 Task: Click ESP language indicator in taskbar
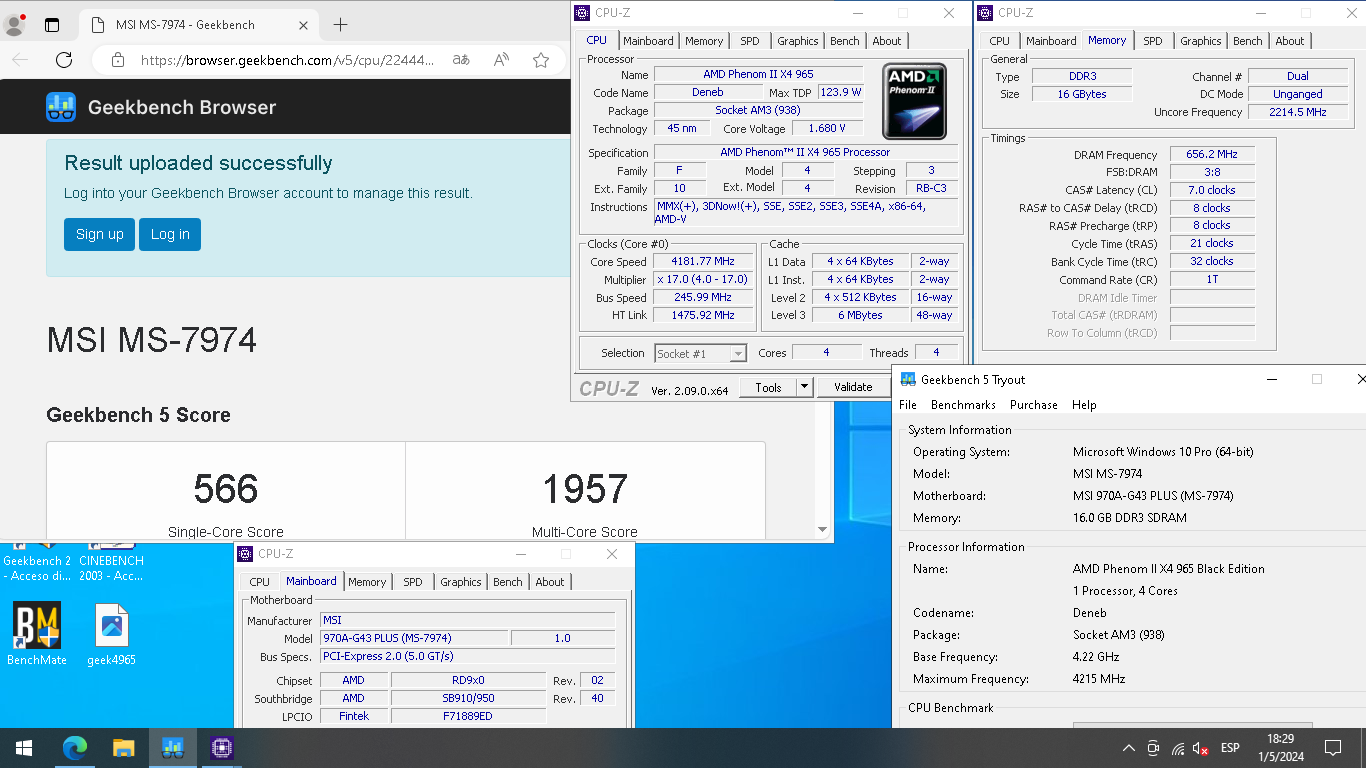tap(1230, 748)
